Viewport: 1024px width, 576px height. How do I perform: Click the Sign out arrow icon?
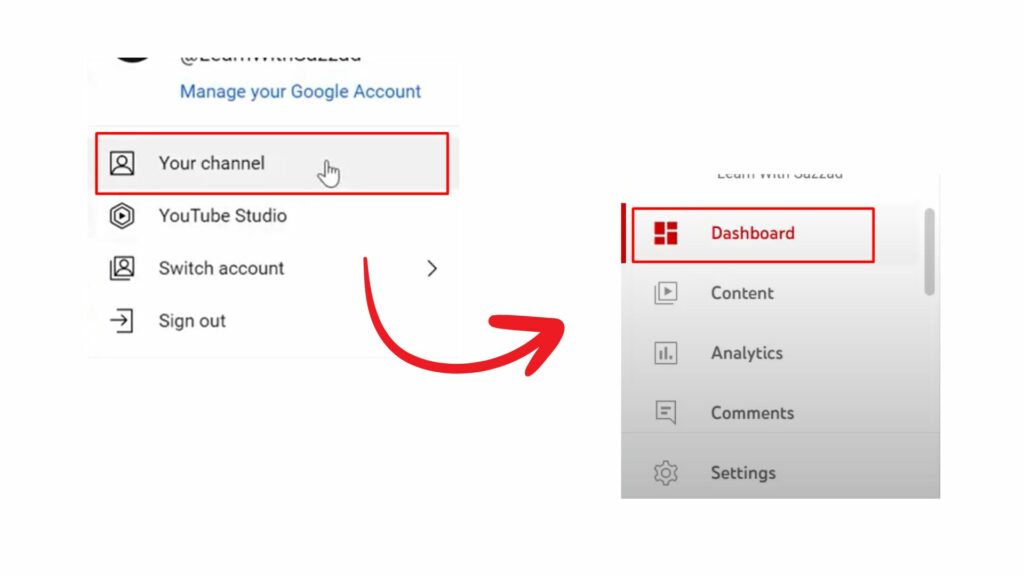point(120,321)
